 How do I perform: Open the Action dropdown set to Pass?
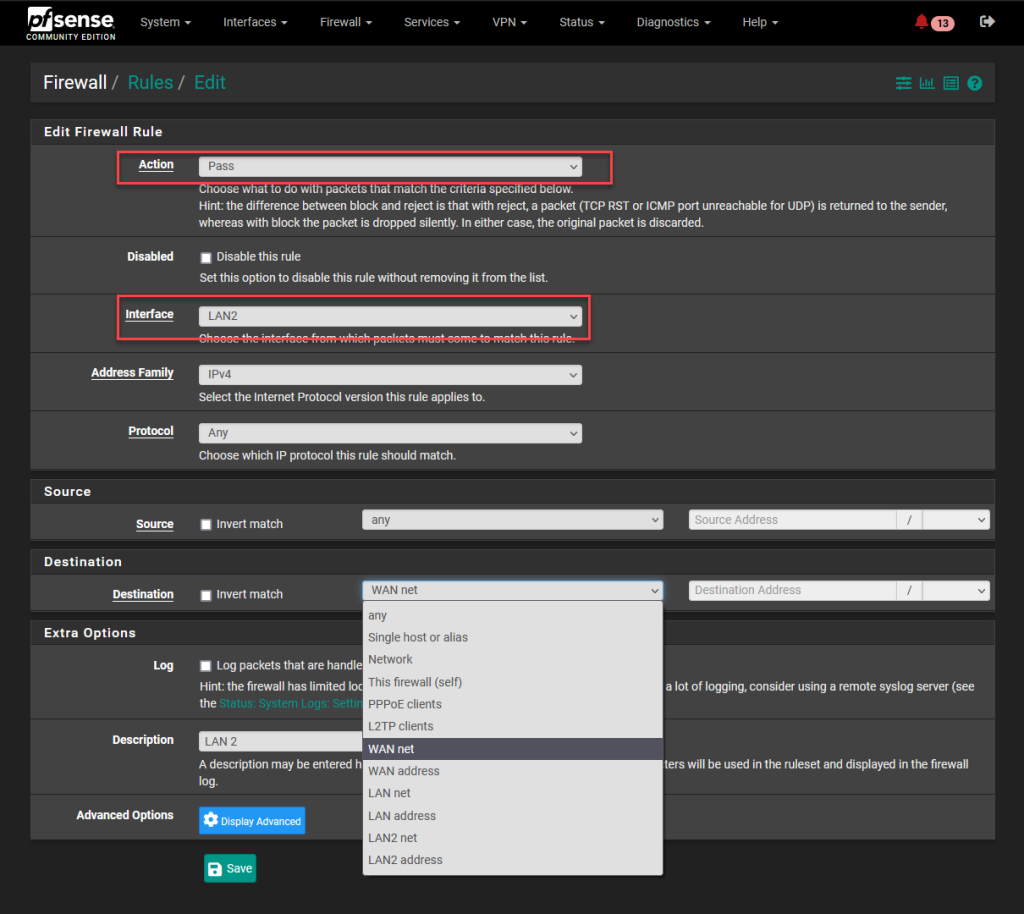pos(390,166)
